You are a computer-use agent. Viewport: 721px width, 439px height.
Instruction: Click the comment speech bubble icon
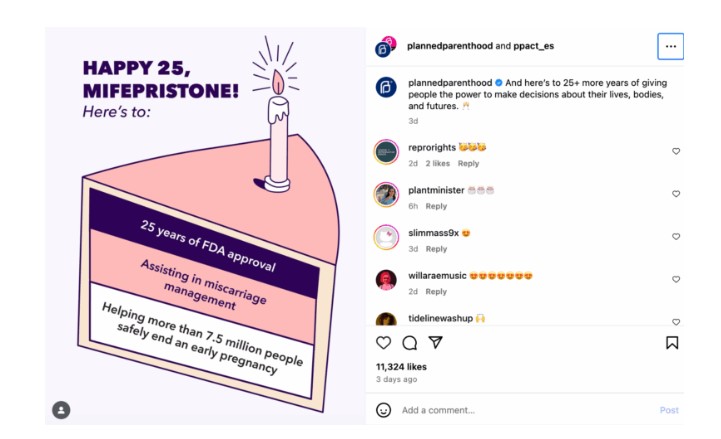coord(409,342)
